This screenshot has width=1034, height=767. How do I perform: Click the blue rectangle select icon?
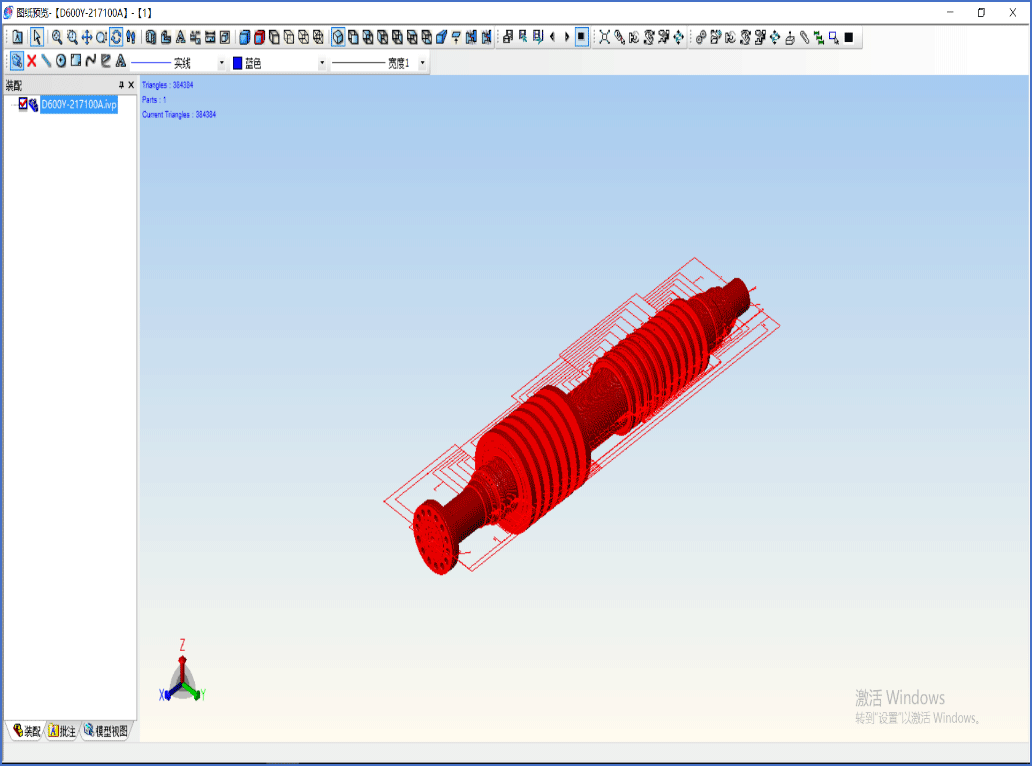tap(834, 38)
